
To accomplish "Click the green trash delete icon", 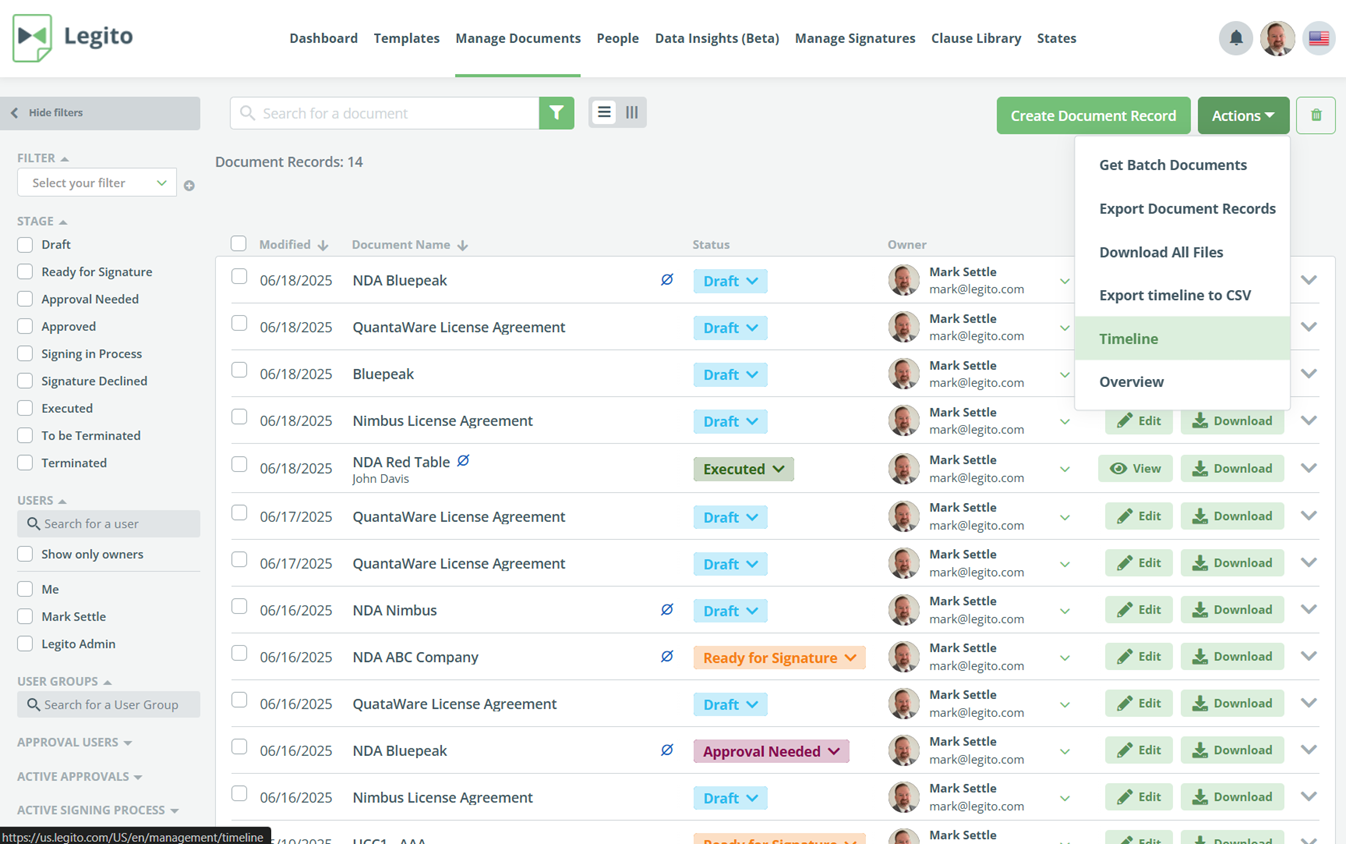I will [x=1316, y=115].
